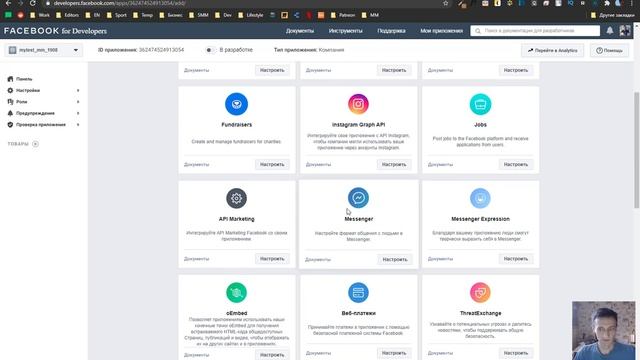Click Настроить on the oEmbed card
This screenshot has width=640, height=360.
point(272,355)
